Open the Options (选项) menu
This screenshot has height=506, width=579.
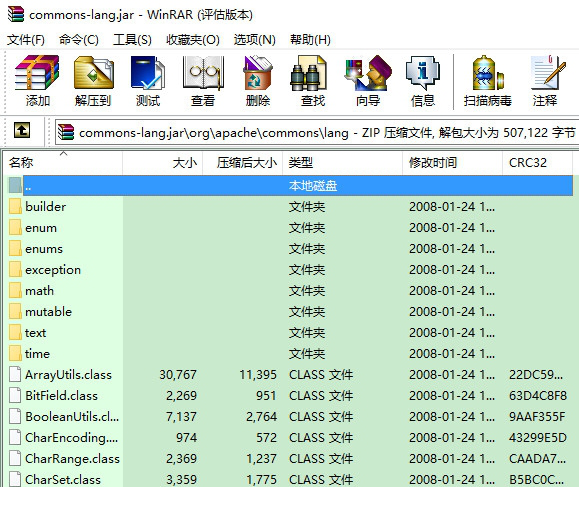point(254,40)
